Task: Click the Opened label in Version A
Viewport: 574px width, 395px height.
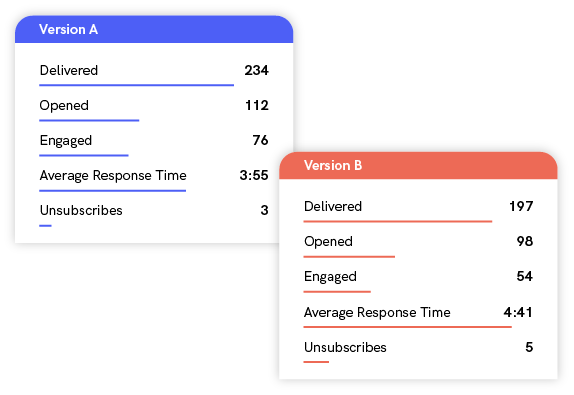Action: point(64,105)
